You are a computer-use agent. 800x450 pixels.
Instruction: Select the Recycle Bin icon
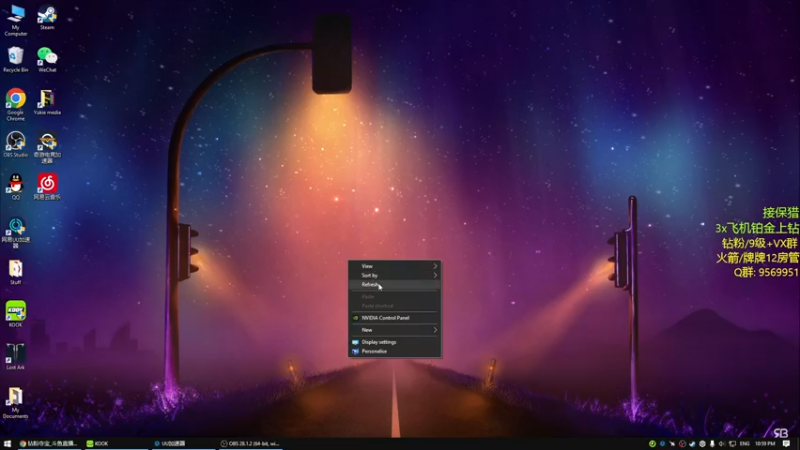(16, 60)
